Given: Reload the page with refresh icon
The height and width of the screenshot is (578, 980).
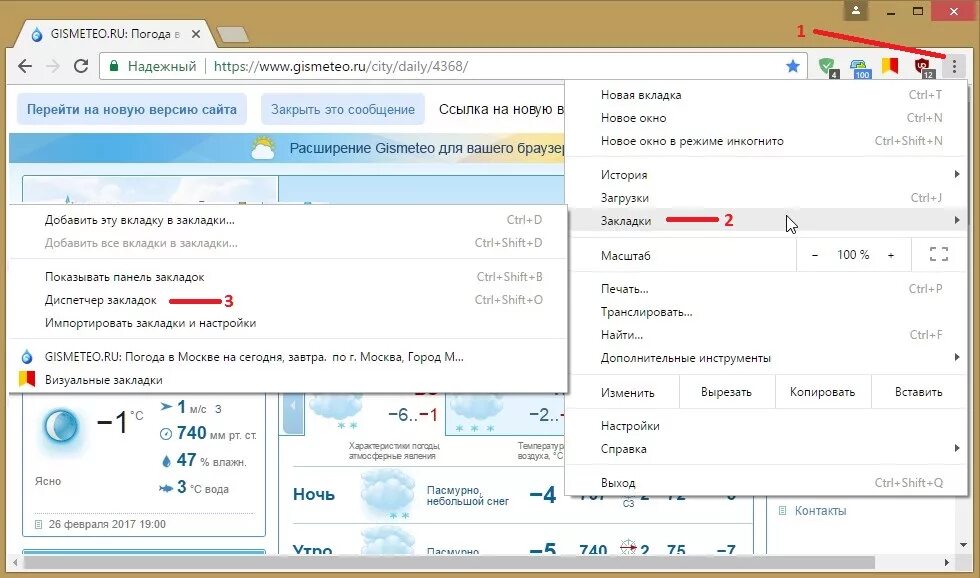Looking at the screenshot, I should coord(81,66).
